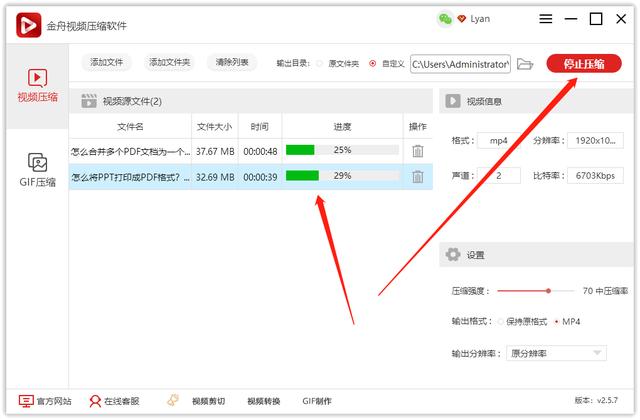This screenshot has height=420, width=640.
Task: Open the hamburger menu in title bar
Action: [545, 19]
